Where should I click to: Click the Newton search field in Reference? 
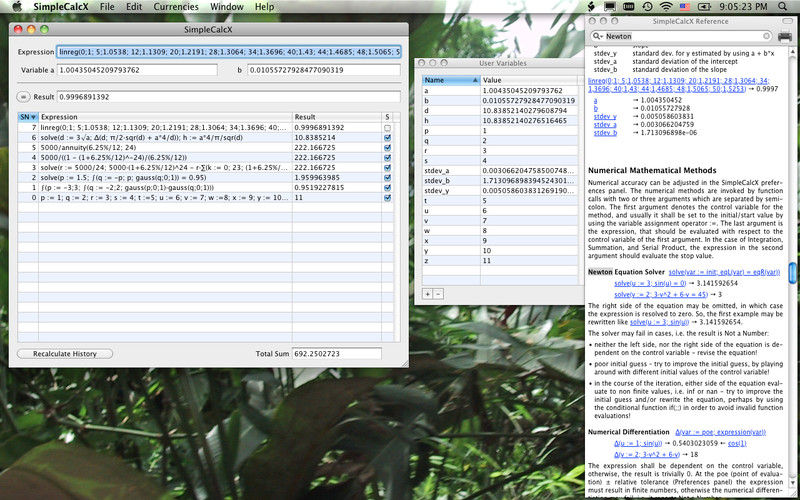pos(683,36)
